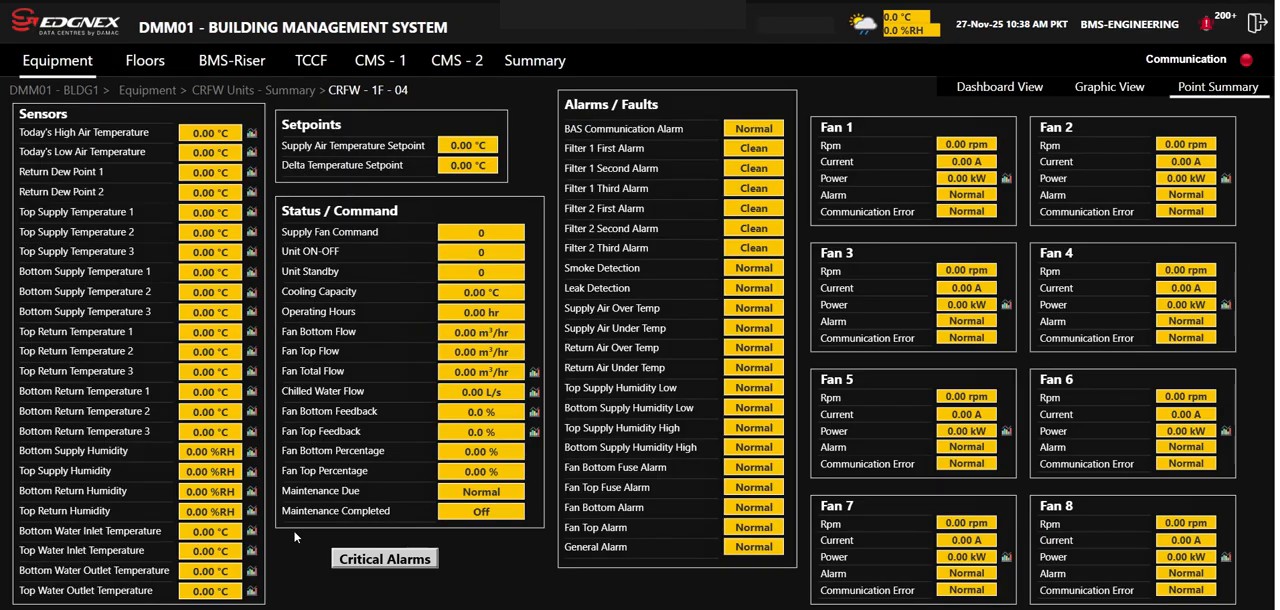The width and height of the screenshot is (1280, 610).
Task: Open the red alarm notifications icon
Action: coord(1206,24)
